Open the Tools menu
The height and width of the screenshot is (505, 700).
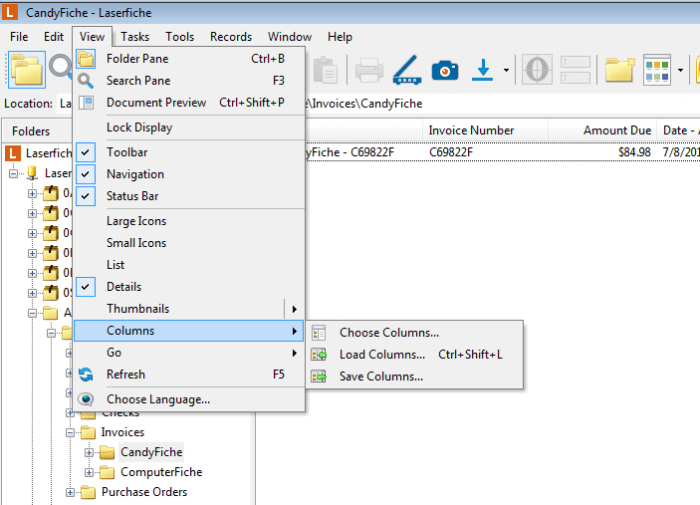179,37
